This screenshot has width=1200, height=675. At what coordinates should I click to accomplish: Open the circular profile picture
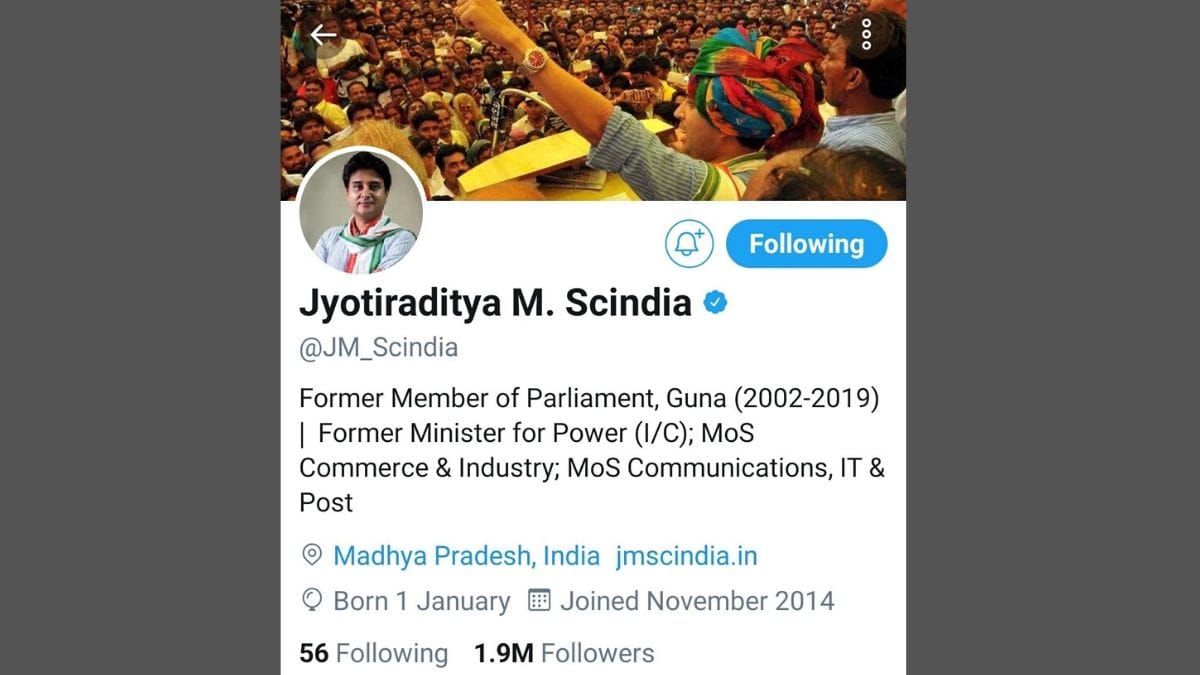click(361, 211)
